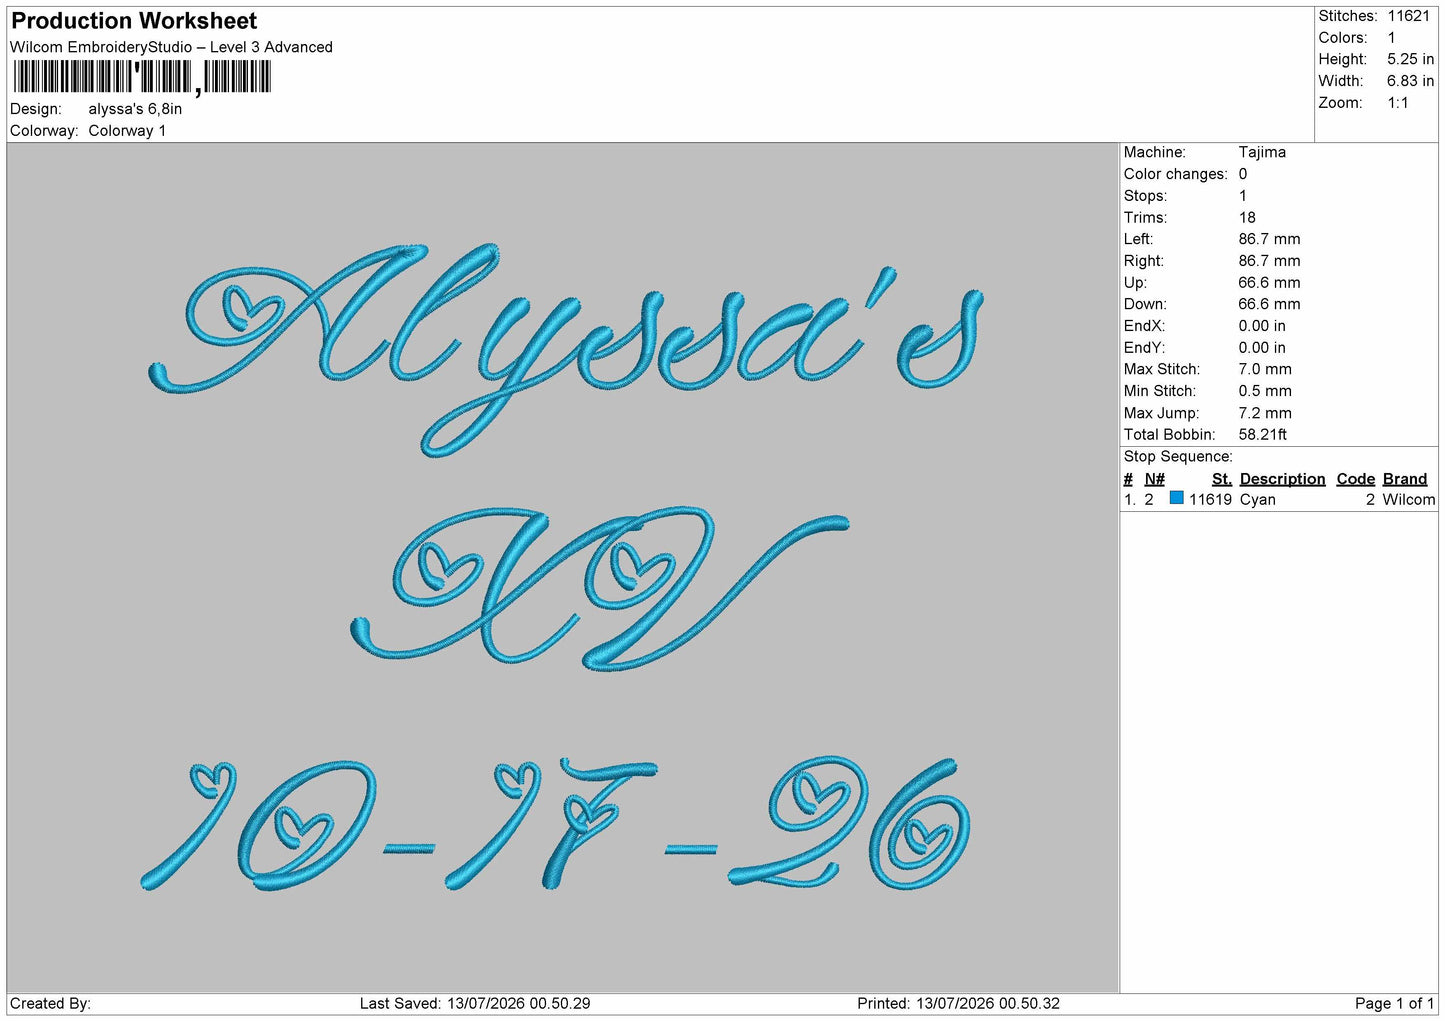This screenshot has width=1445, height=1021.
Task: Click the Stitches value '11621'
Action: (x=1408, y=16)
